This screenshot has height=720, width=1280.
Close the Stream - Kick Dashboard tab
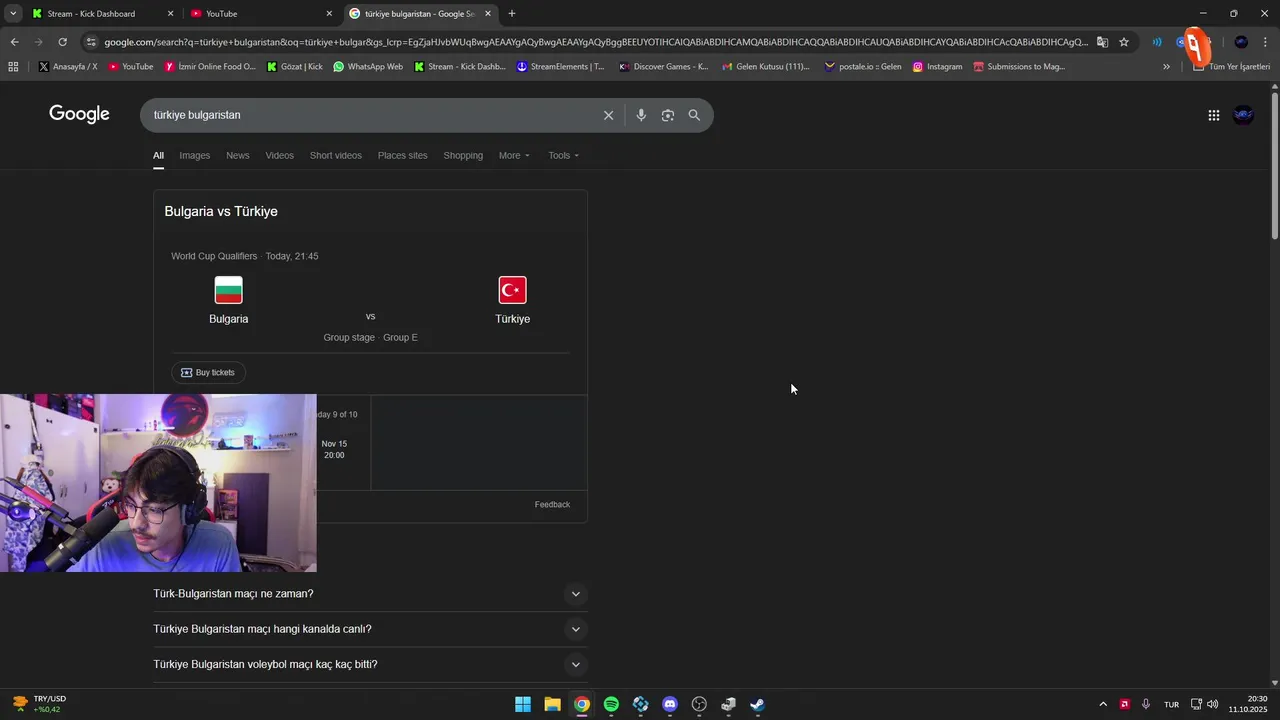170,14
